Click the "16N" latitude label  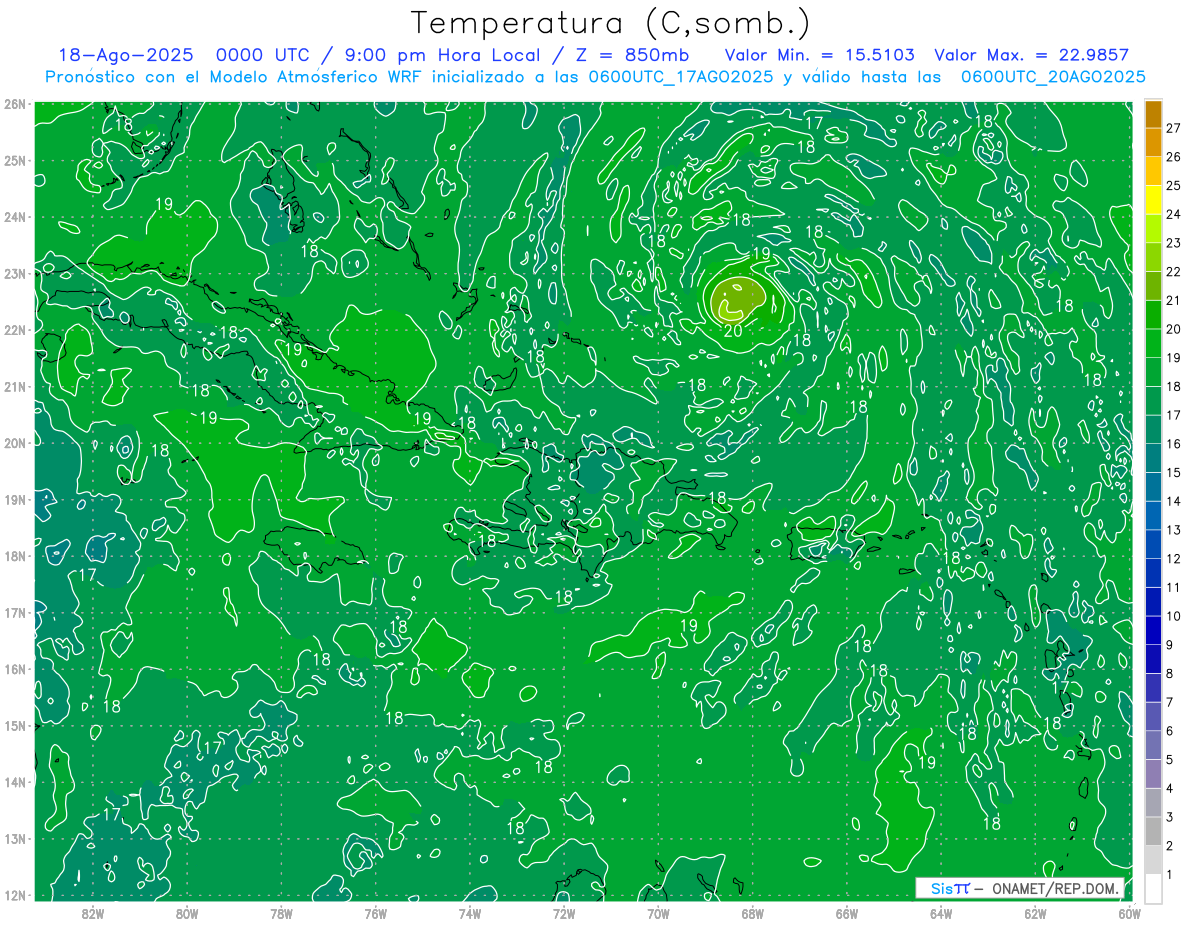point(14,669)
